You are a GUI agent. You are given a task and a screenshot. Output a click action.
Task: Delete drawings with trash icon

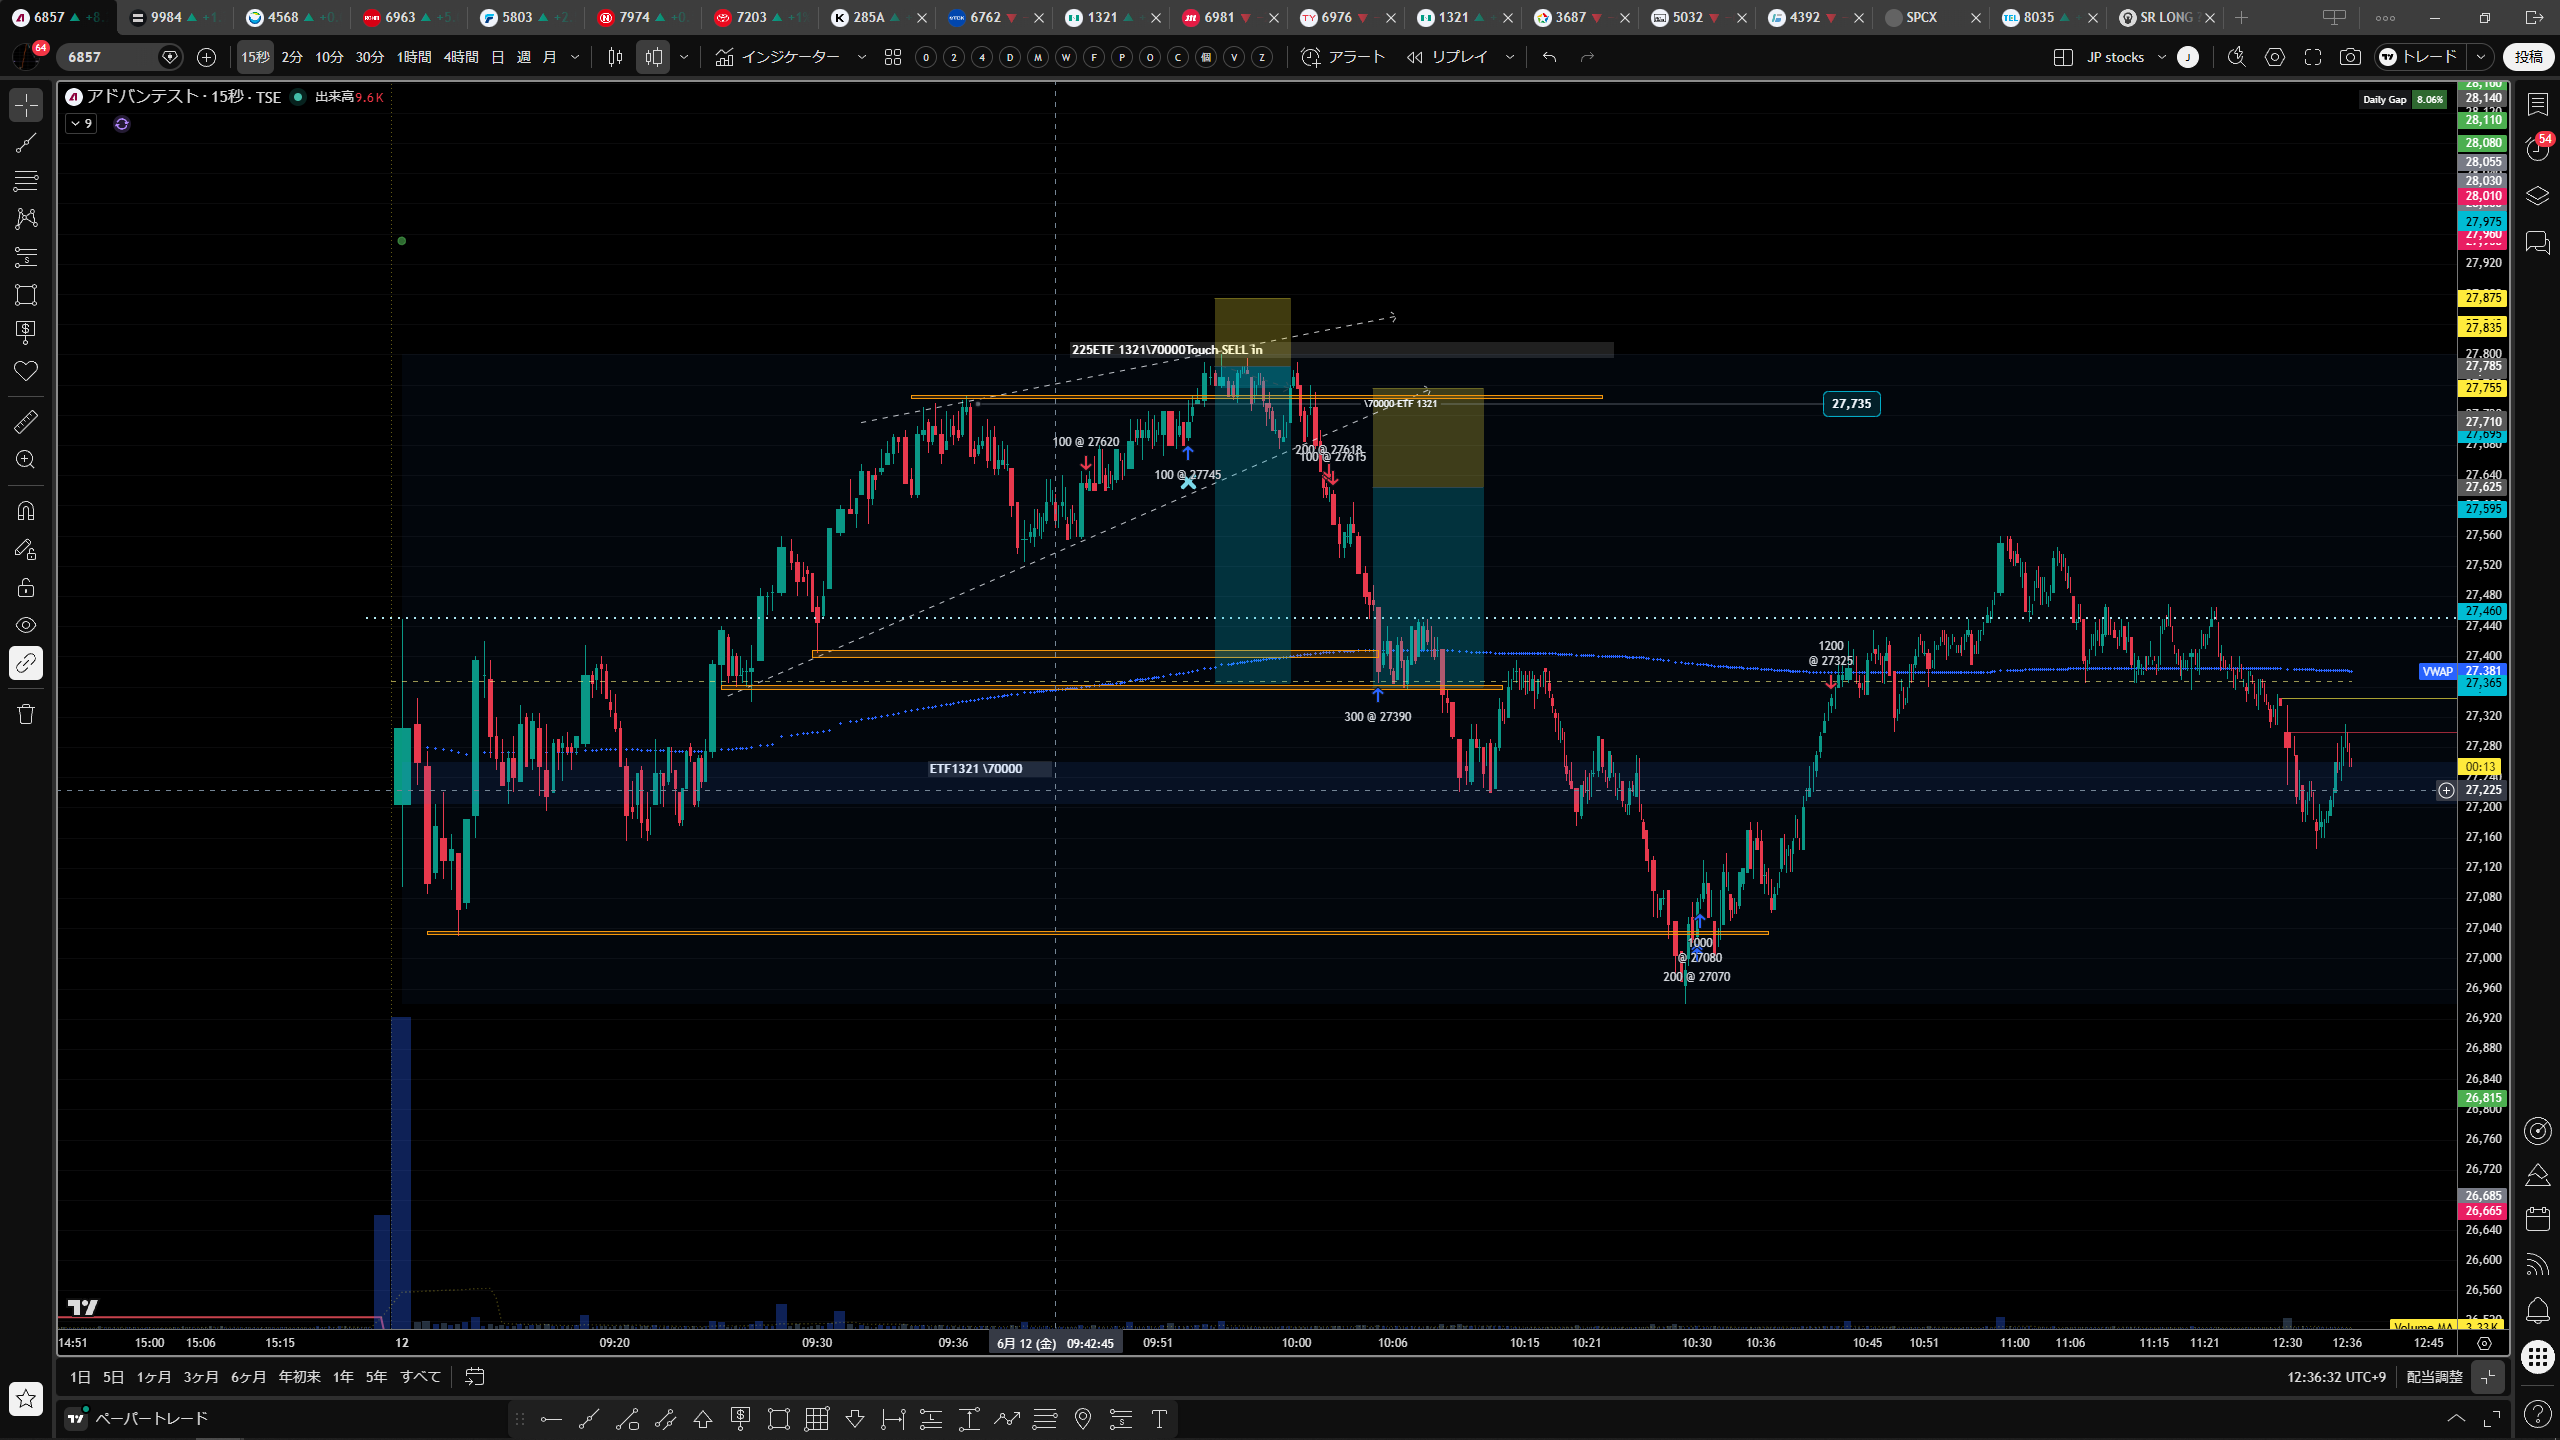[x=26, y=714]
